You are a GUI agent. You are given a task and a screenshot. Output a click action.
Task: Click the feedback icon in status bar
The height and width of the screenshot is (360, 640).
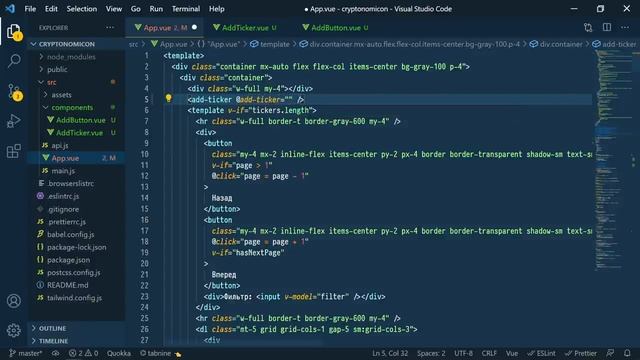click(x=610, y=353)
